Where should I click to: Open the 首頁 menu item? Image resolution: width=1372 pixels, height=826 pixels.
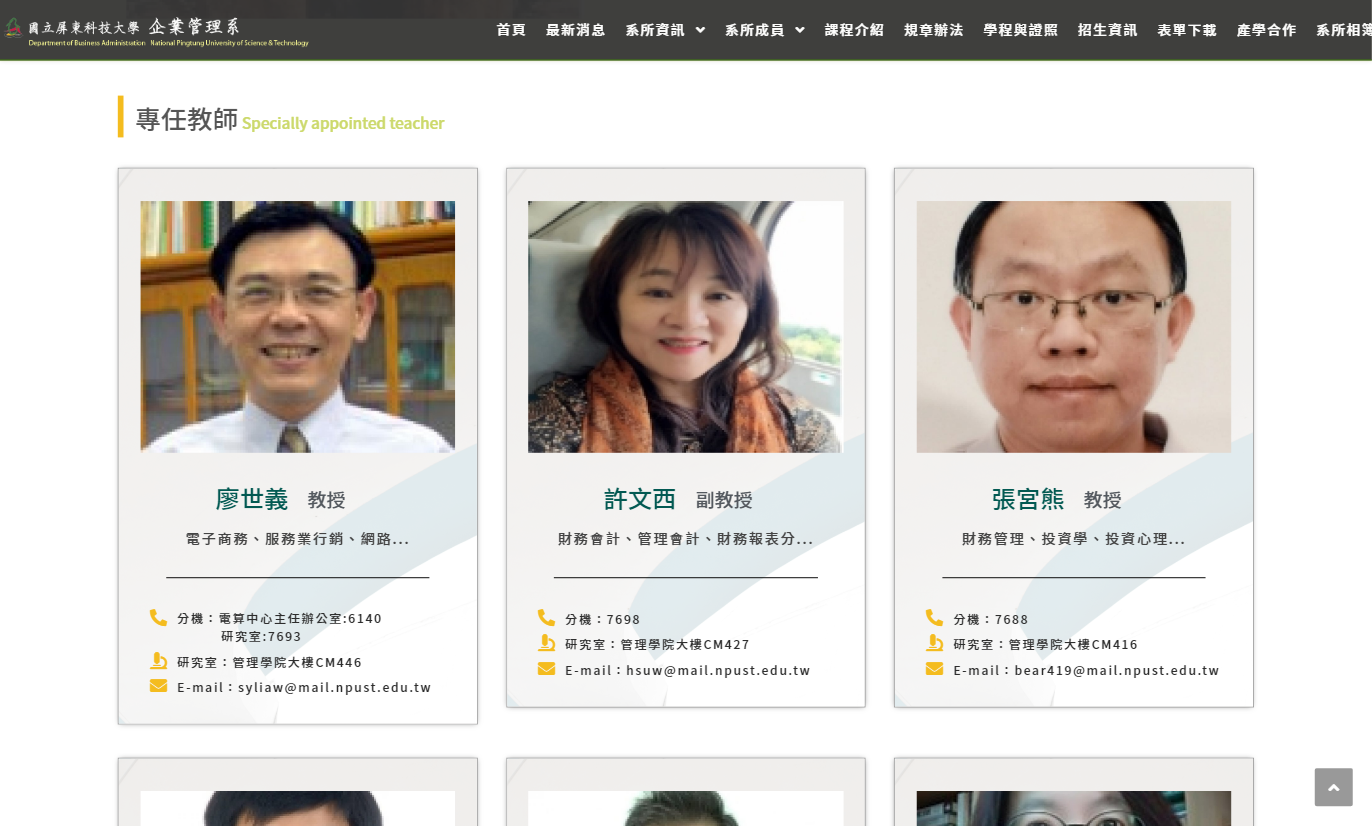(x=511, y=30)
